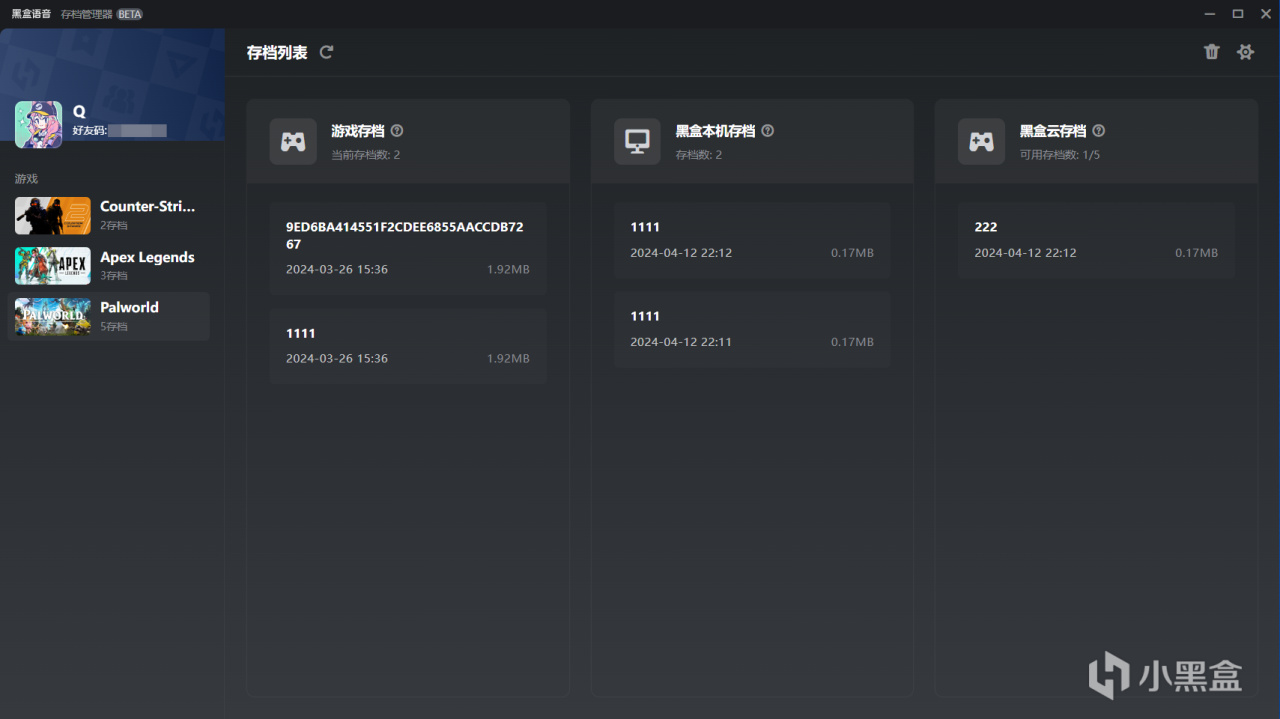
Task: Click 可用存档数: 1/5 text
Action: (1060, 155)
